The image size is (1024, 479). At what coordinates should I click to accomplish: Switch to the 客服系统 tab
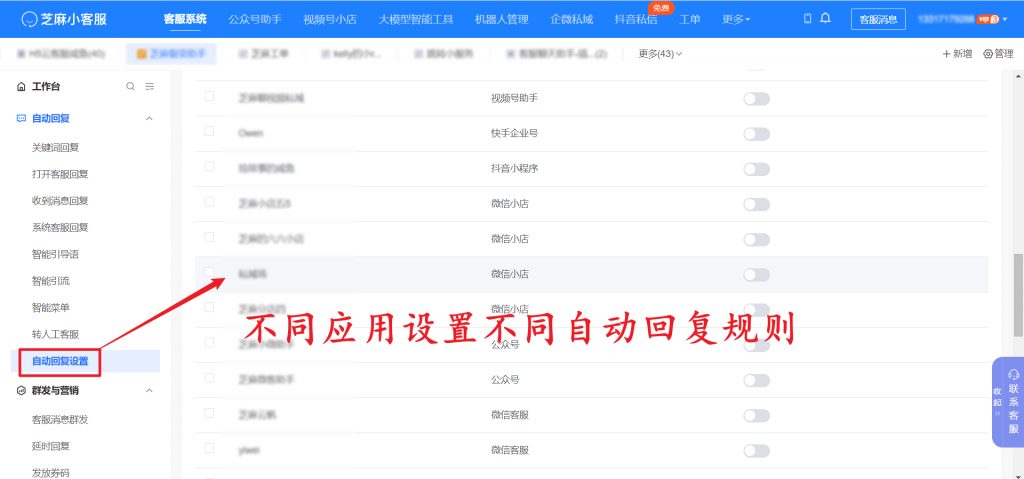pos(185,19)
